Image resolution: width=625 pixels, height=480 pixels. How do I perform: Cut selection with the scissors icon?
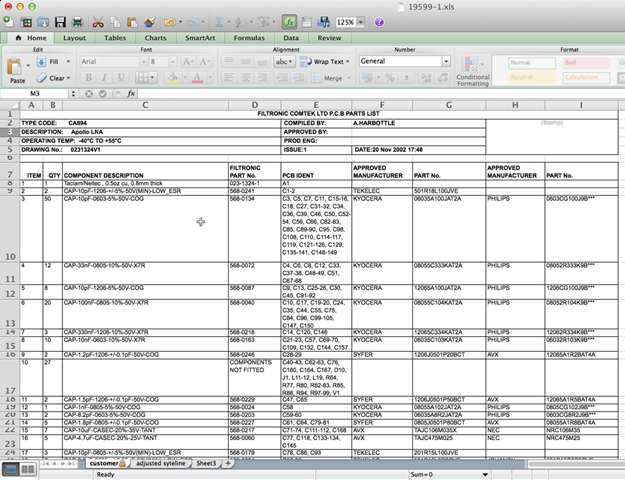tap(98, 22)
